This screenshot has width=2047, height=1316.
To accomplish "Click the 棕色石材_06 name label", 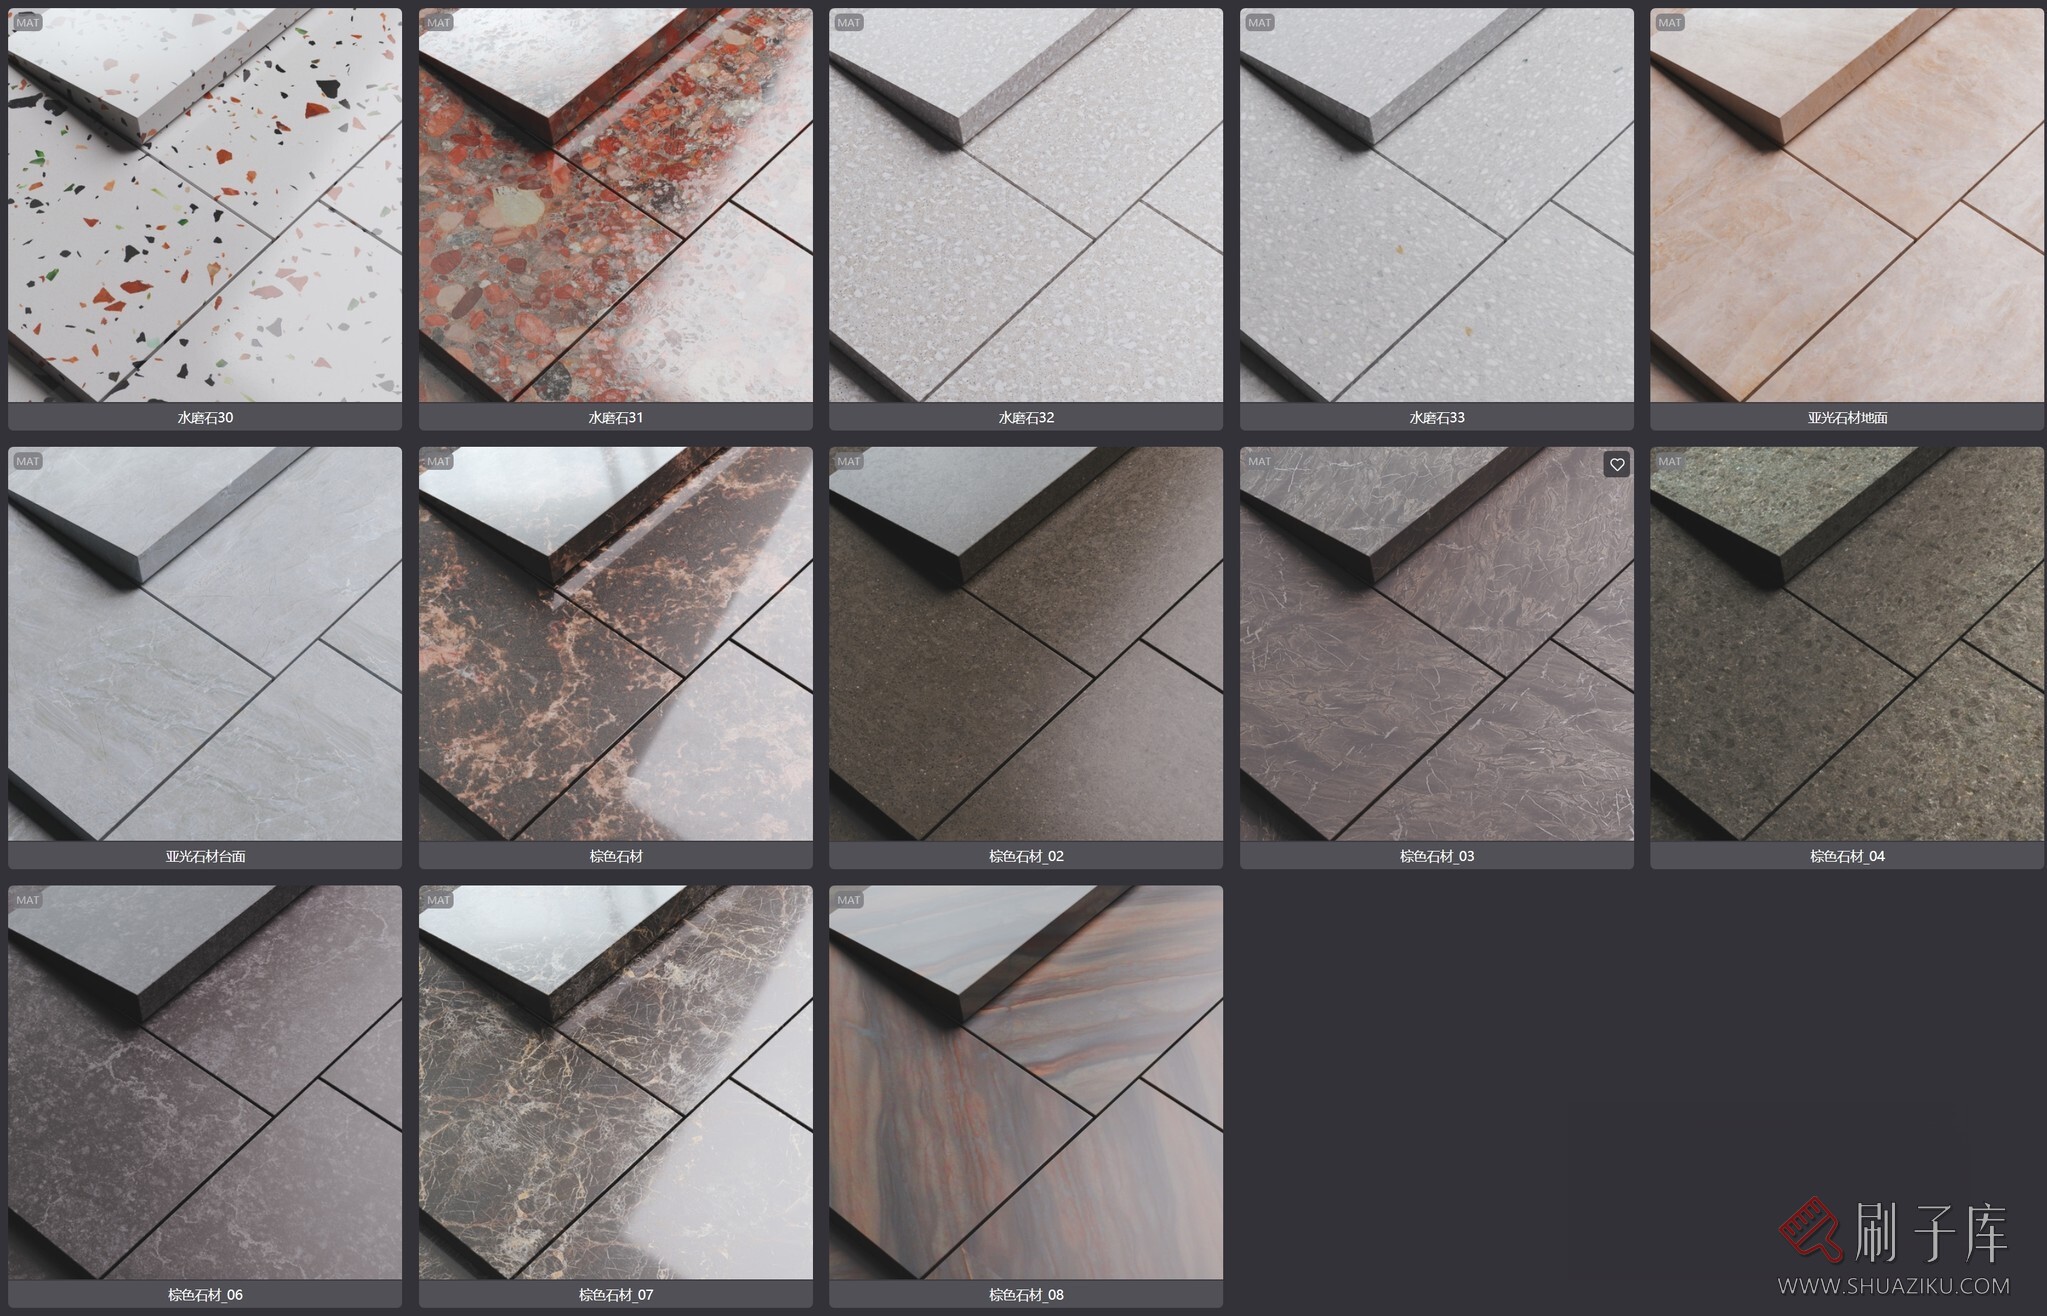I will 205,1294.
